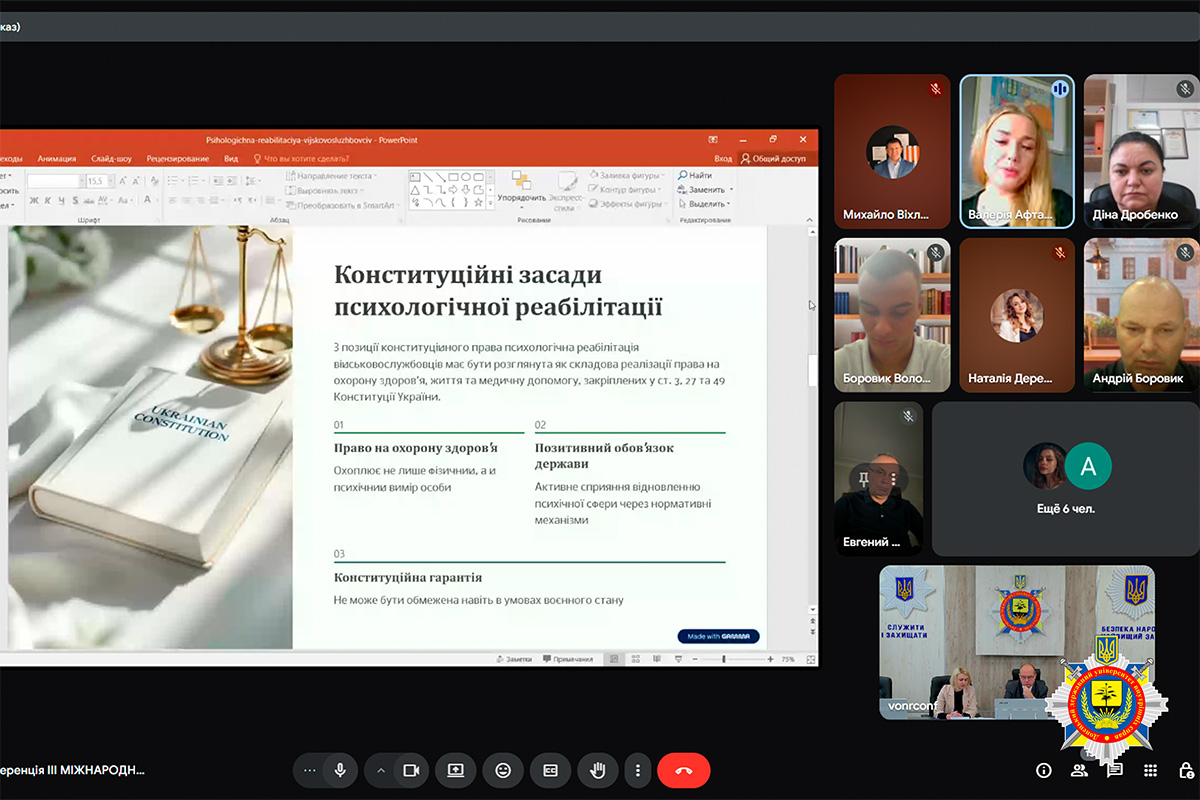The width and height of the screenshot is (1200, 800).
Task: Expand video settings arrow next to the camera
Action: pos(380,770)
